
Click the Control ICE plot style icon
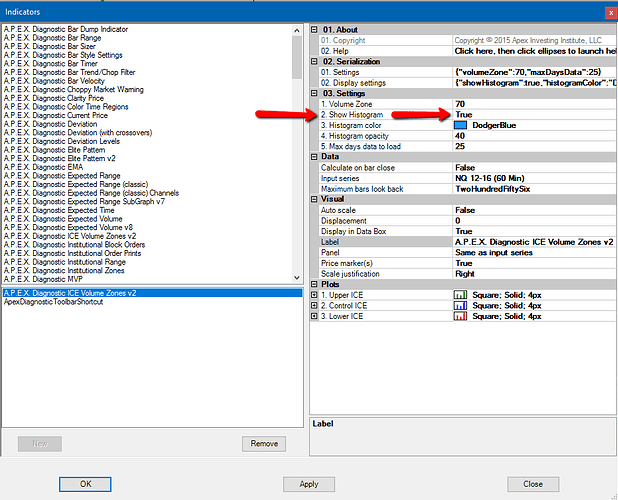[x=460, y=305]
